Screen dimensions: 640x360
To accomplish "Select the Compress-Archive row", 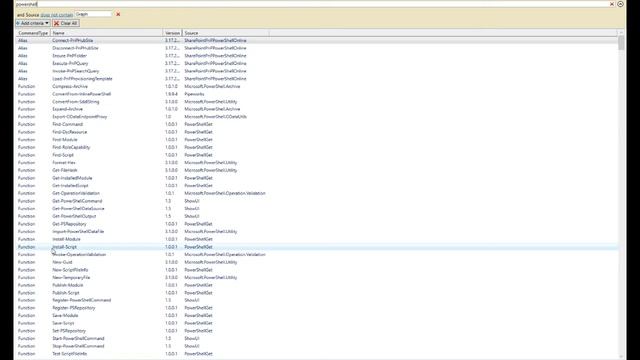I will pos(317,86).
